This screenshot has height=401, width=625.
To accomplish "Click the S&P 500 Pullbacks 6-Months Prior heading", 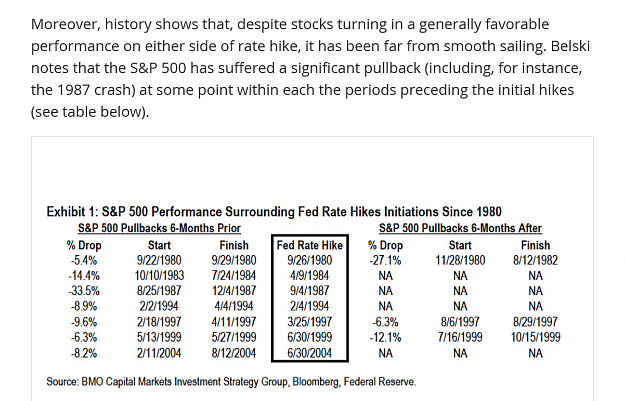I will (x=159, y=228).
